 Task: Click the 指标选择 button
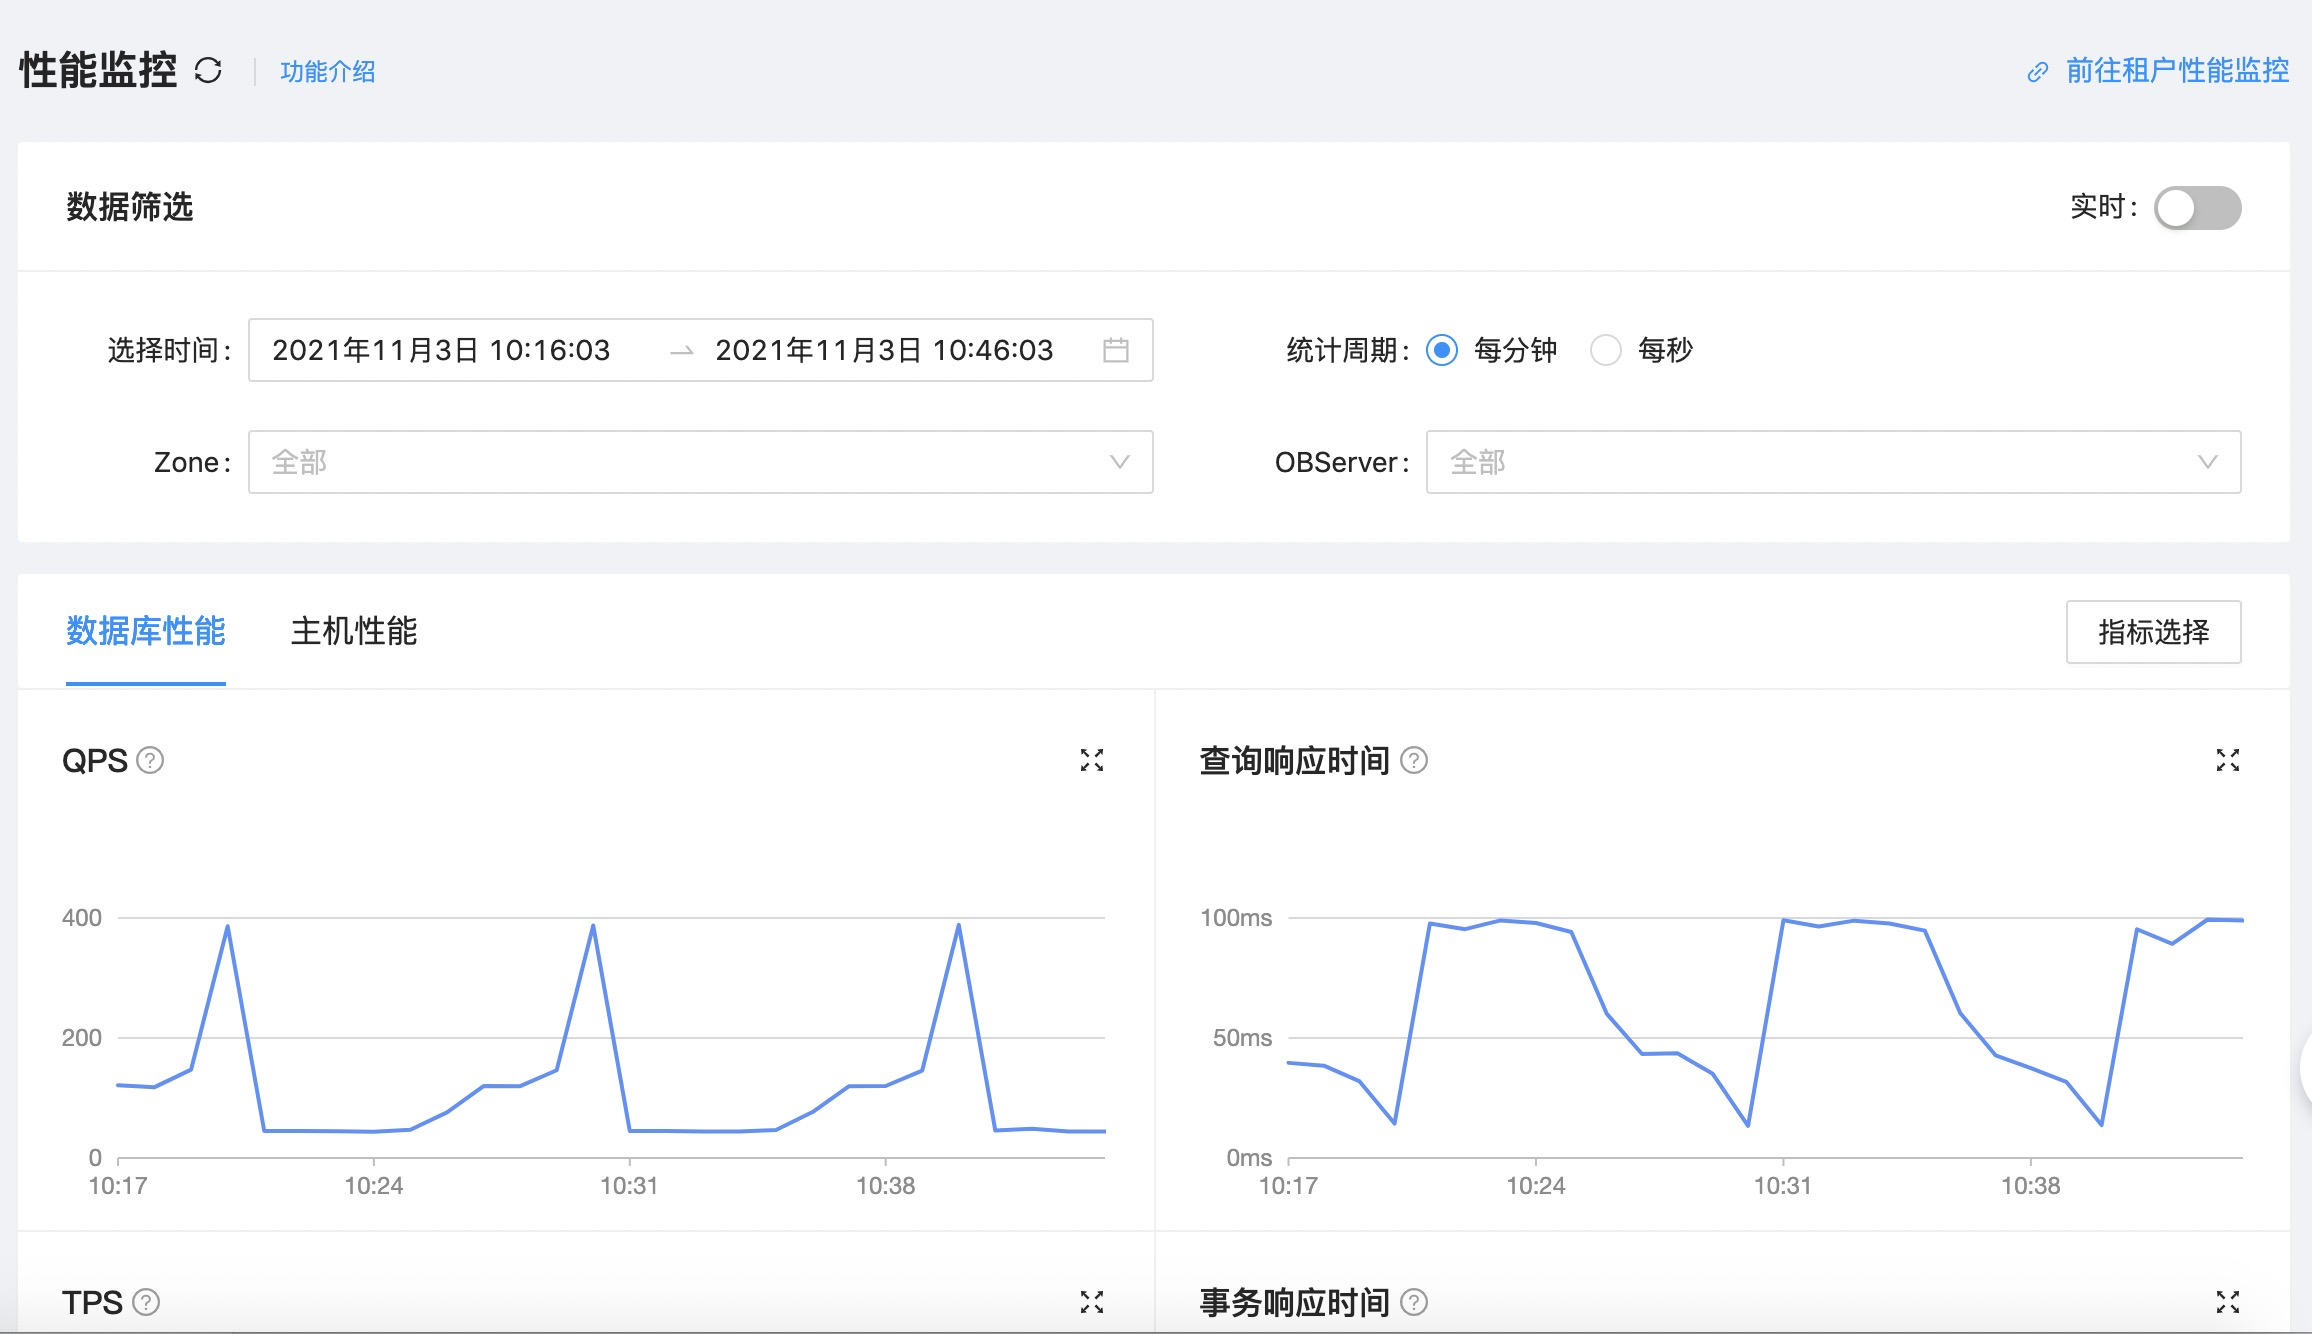click(x=2153, y=632)
